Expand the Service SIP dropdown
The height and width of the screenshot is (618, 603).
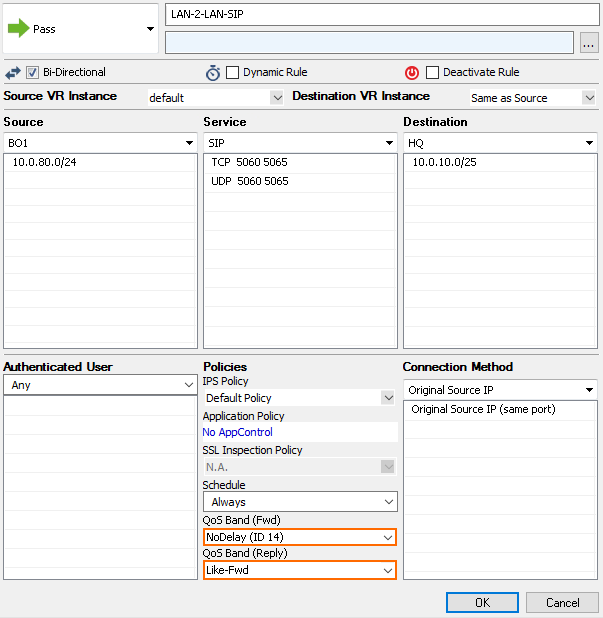pos(300,143)
